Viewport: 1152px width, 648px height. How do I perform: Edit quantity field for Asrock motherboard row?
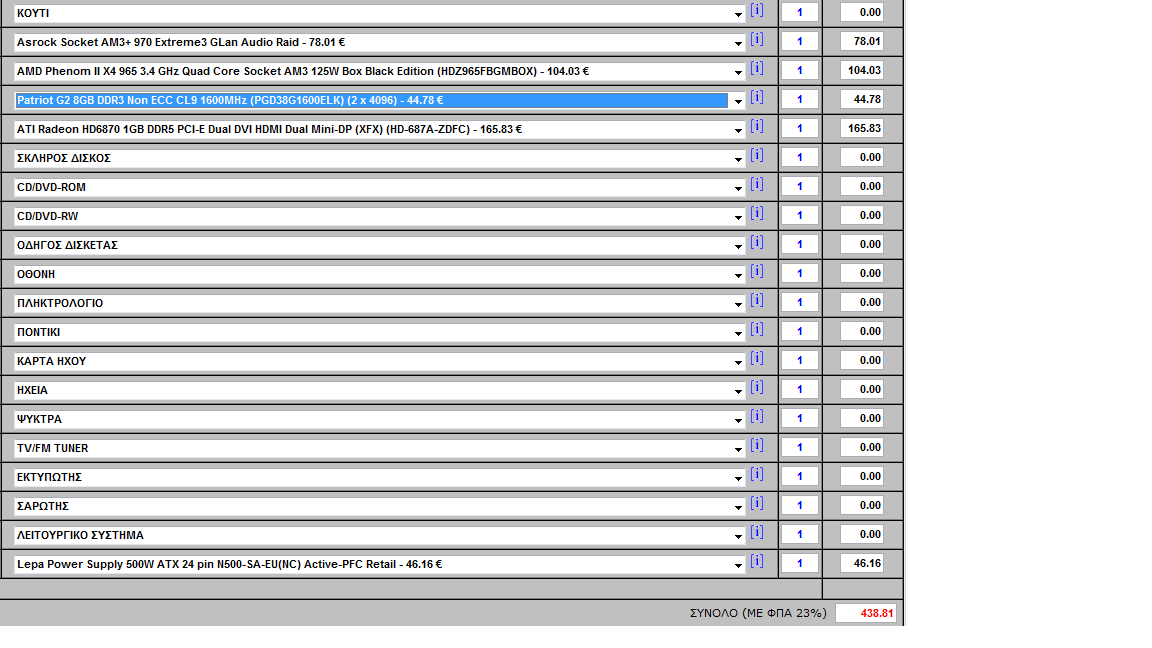(799, 41)
